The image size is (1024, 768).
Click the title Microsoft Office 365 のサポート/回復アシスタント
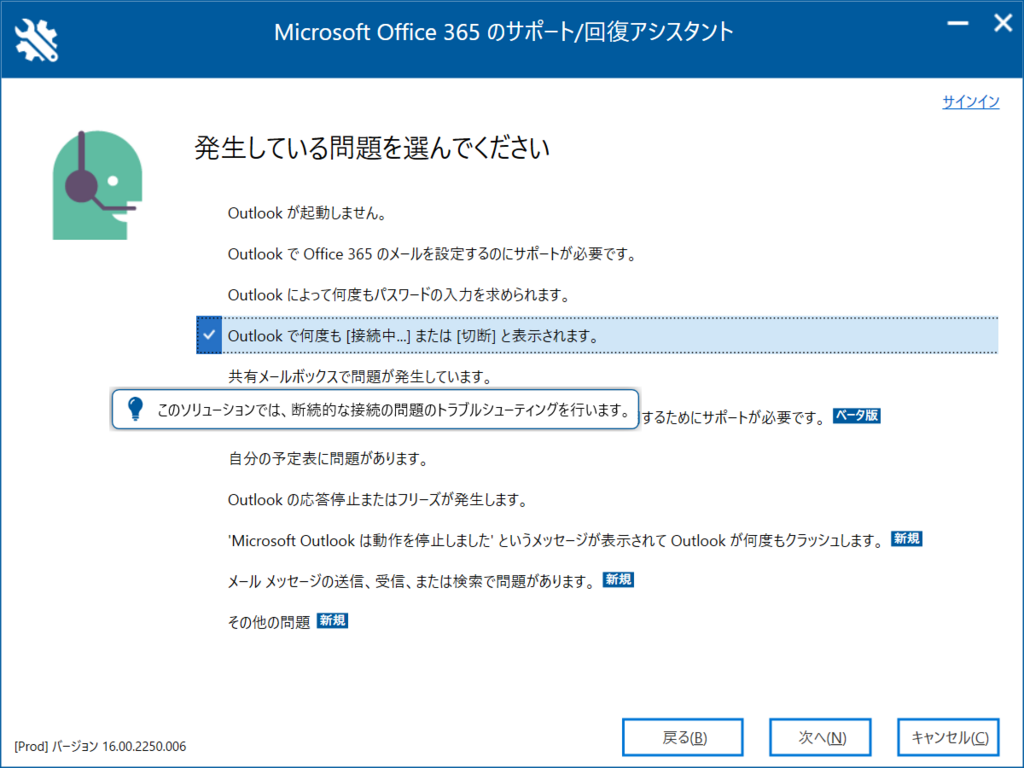[504, 32]
